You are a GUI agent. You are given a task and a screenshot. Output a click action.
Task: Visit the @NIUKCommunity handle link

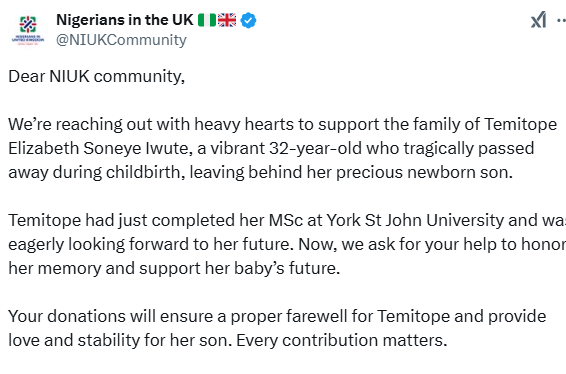(121, 40)
